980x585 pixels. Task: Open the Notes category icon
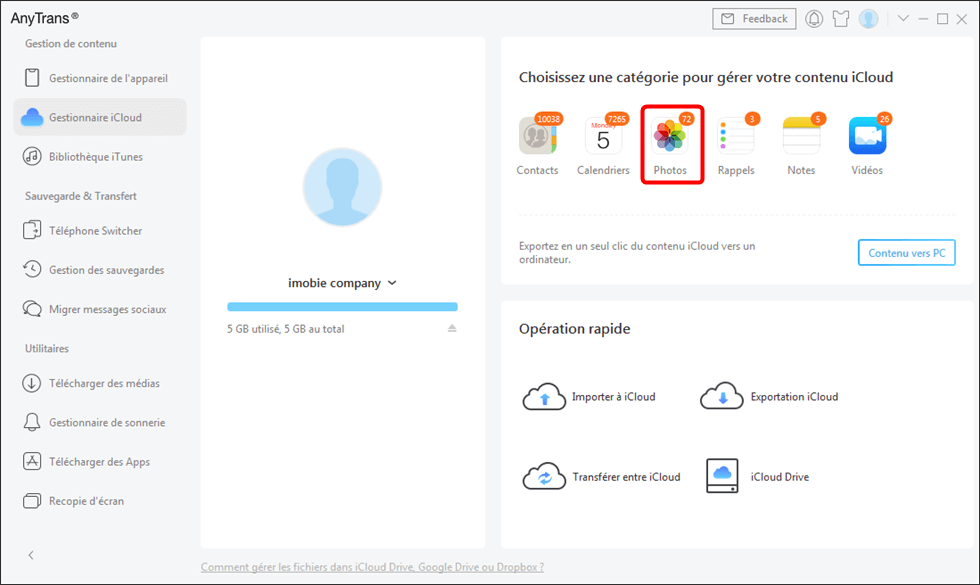tap(801, 136)
